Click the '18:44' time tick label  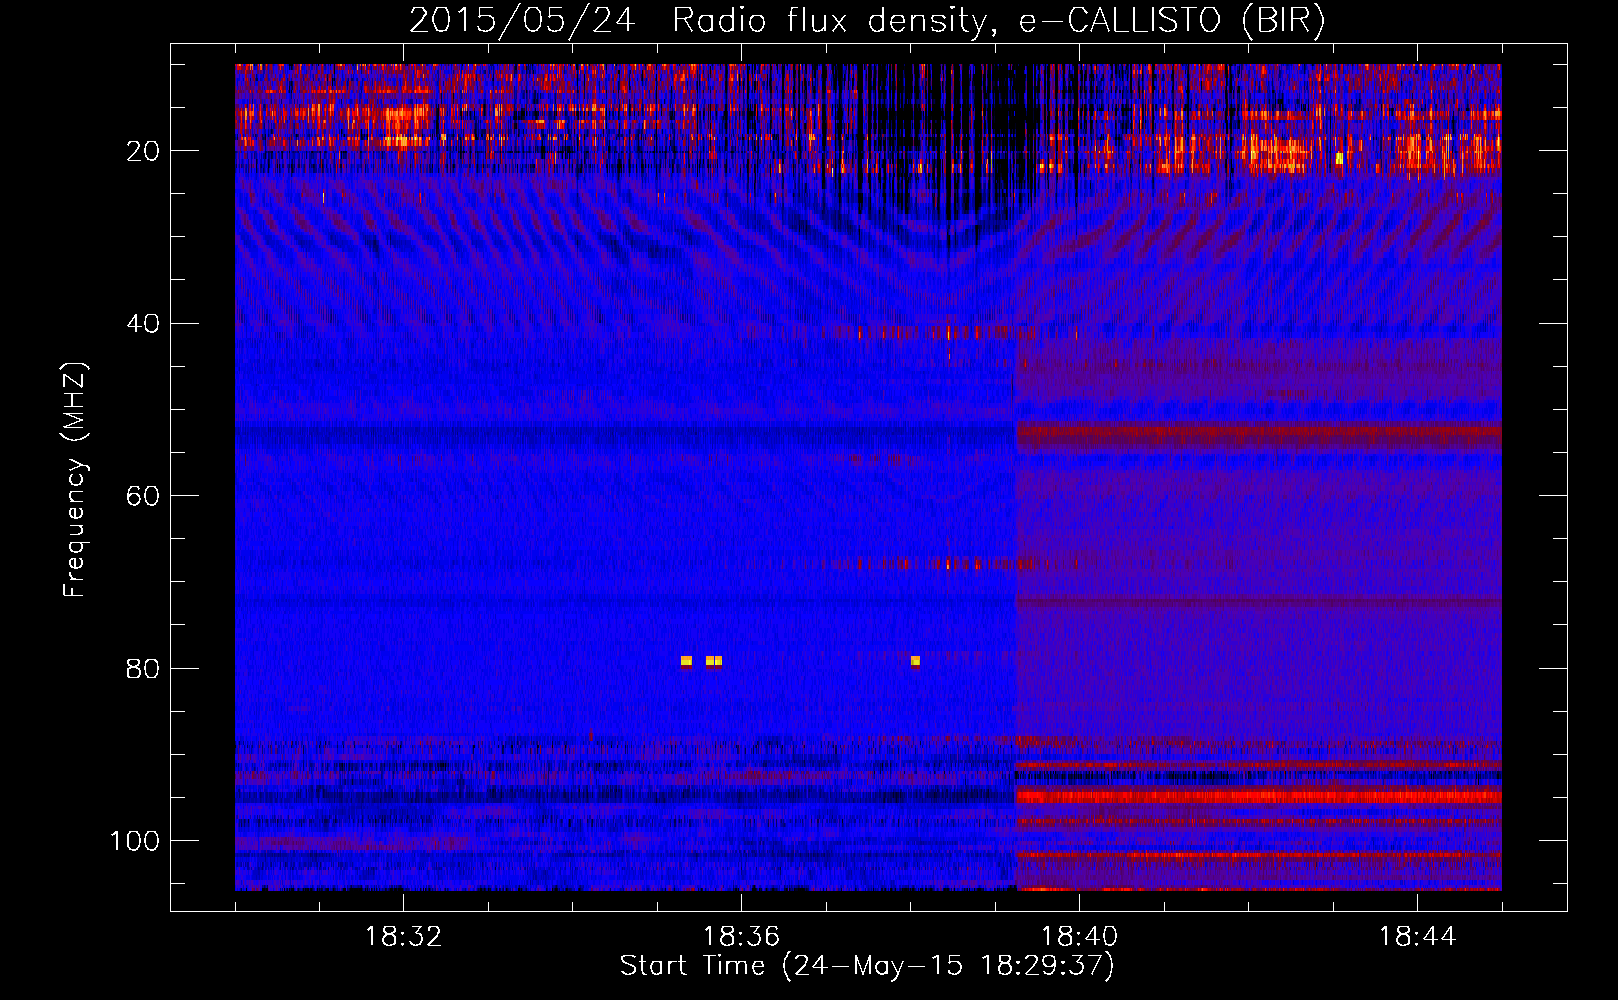1417,937
